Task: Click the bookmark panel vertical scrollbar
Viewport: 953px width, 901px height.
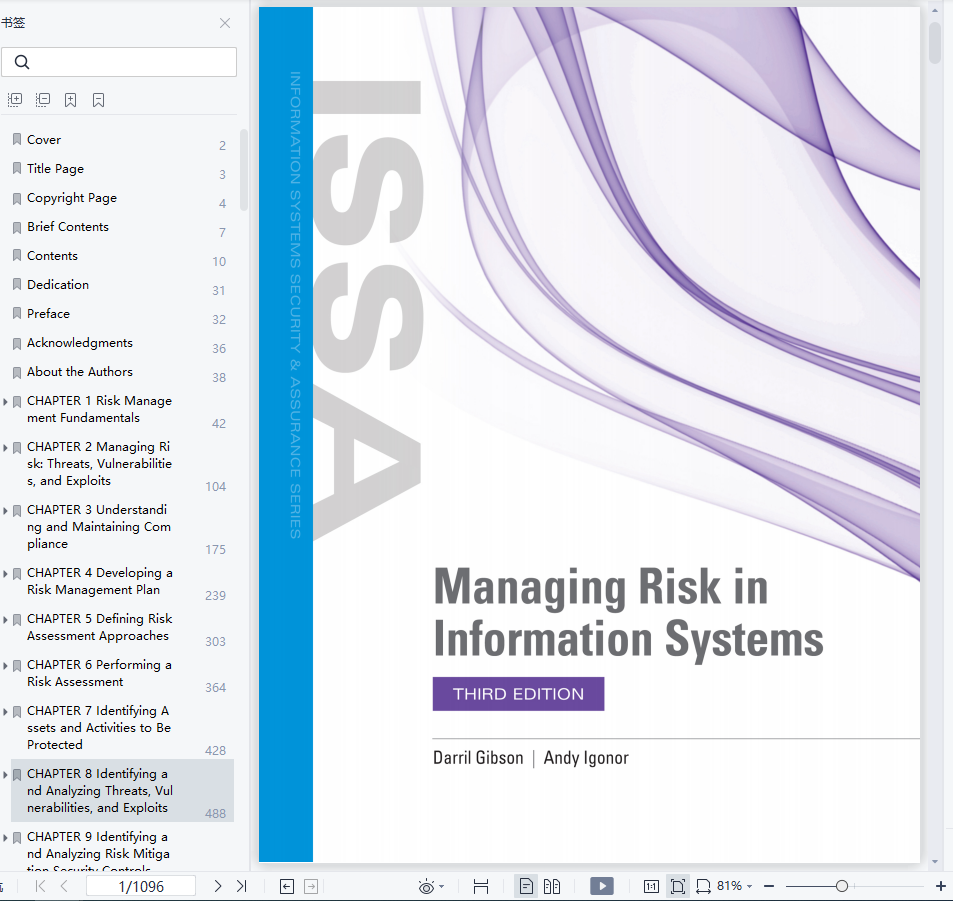Action: (x=244, y=170)
